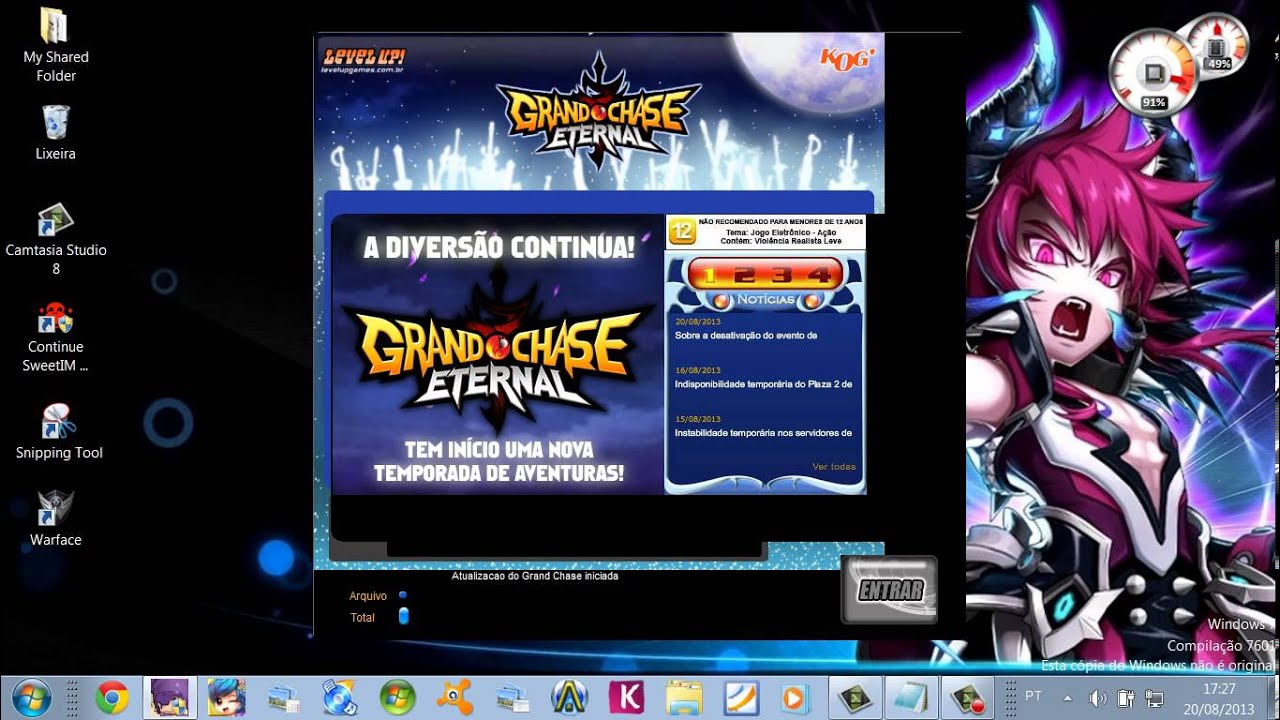The height and width of the screenshot is (720, 1280).
Task: Open the 'Ver todas' news link
Action: pyautogui.click(x=834, y=467)
